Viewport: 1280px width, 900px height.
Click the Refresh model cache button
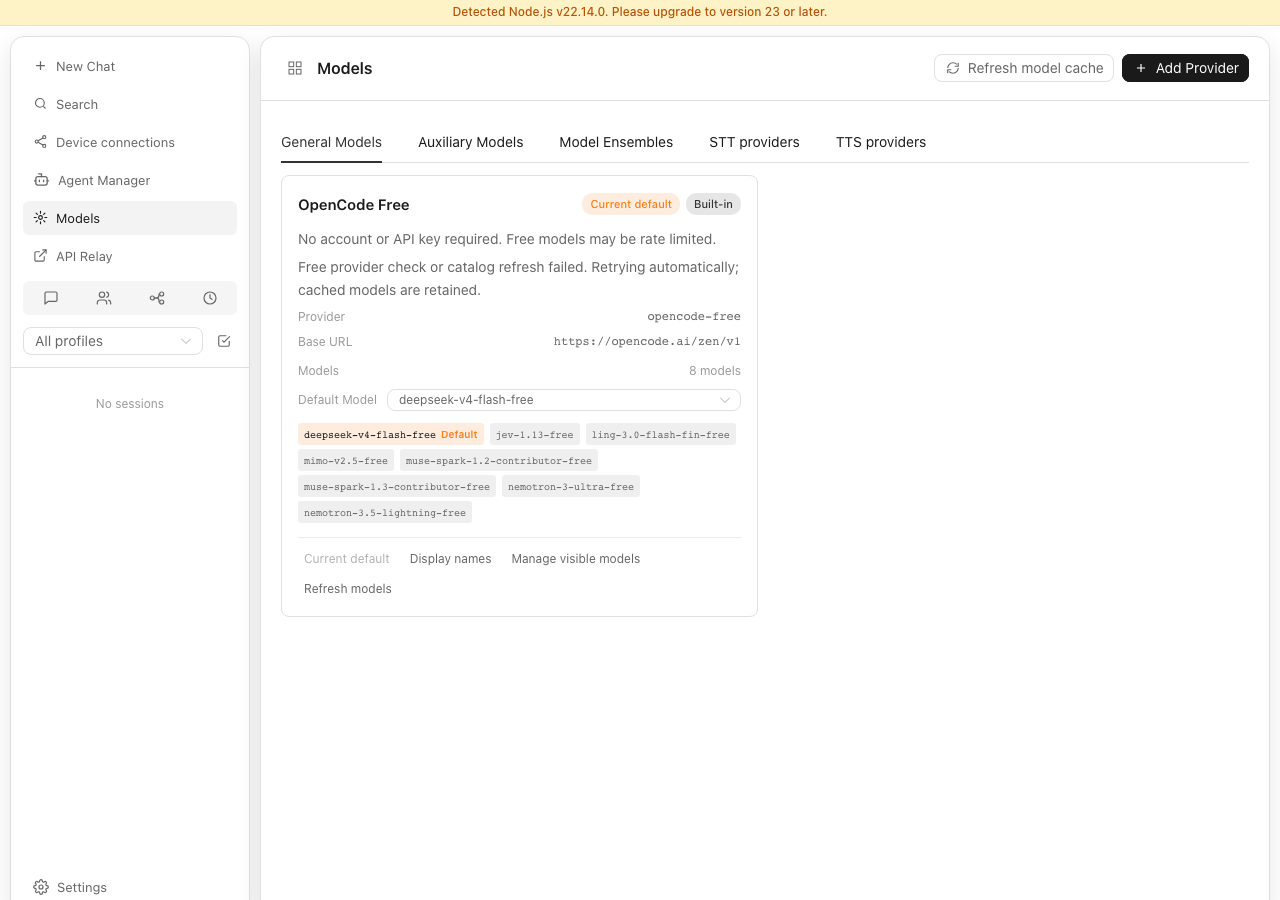(1024, 68)
